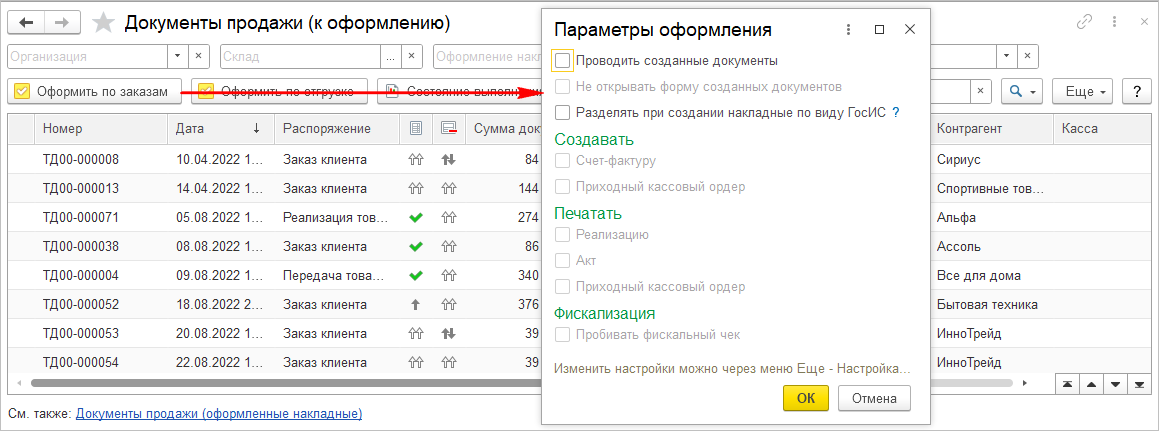
Task: Click Оформить по отгрузке button
Action: coord(279,92)
